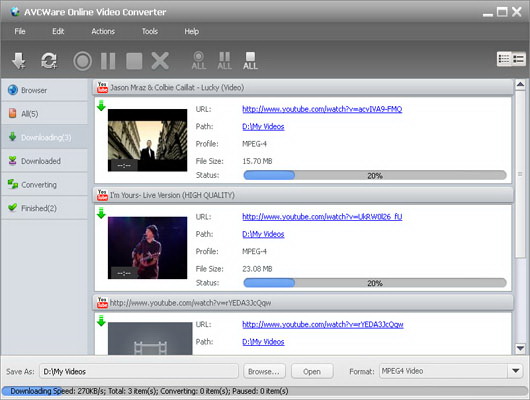Image resolution: width=530 pixels, height=400 pixels.
Task: Click the Pause toolbar button
Action: 108,61
